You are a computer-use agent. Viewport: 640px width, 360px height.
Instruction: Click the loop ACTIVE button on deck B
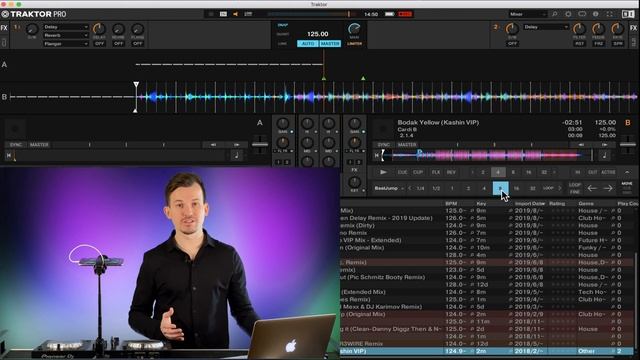tap(608, 172)
